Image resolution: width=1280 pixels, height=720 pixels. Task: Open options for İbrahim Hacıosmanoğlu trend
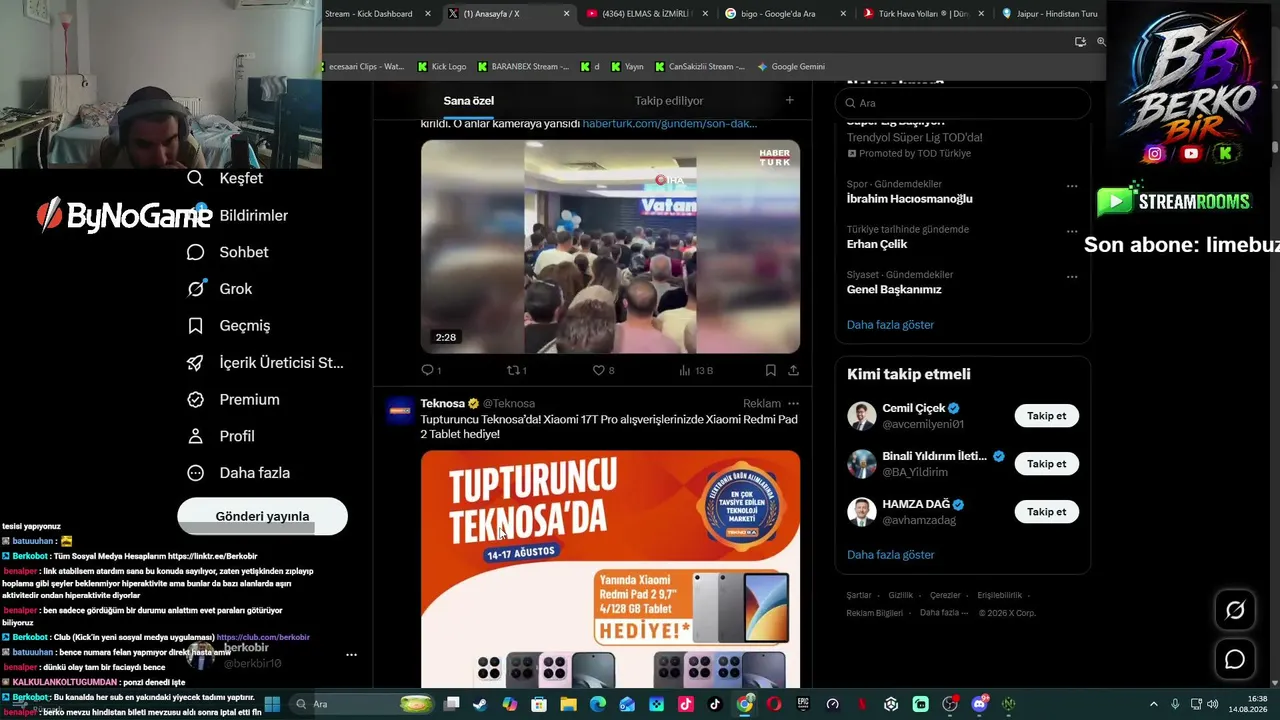point(1072,186)
